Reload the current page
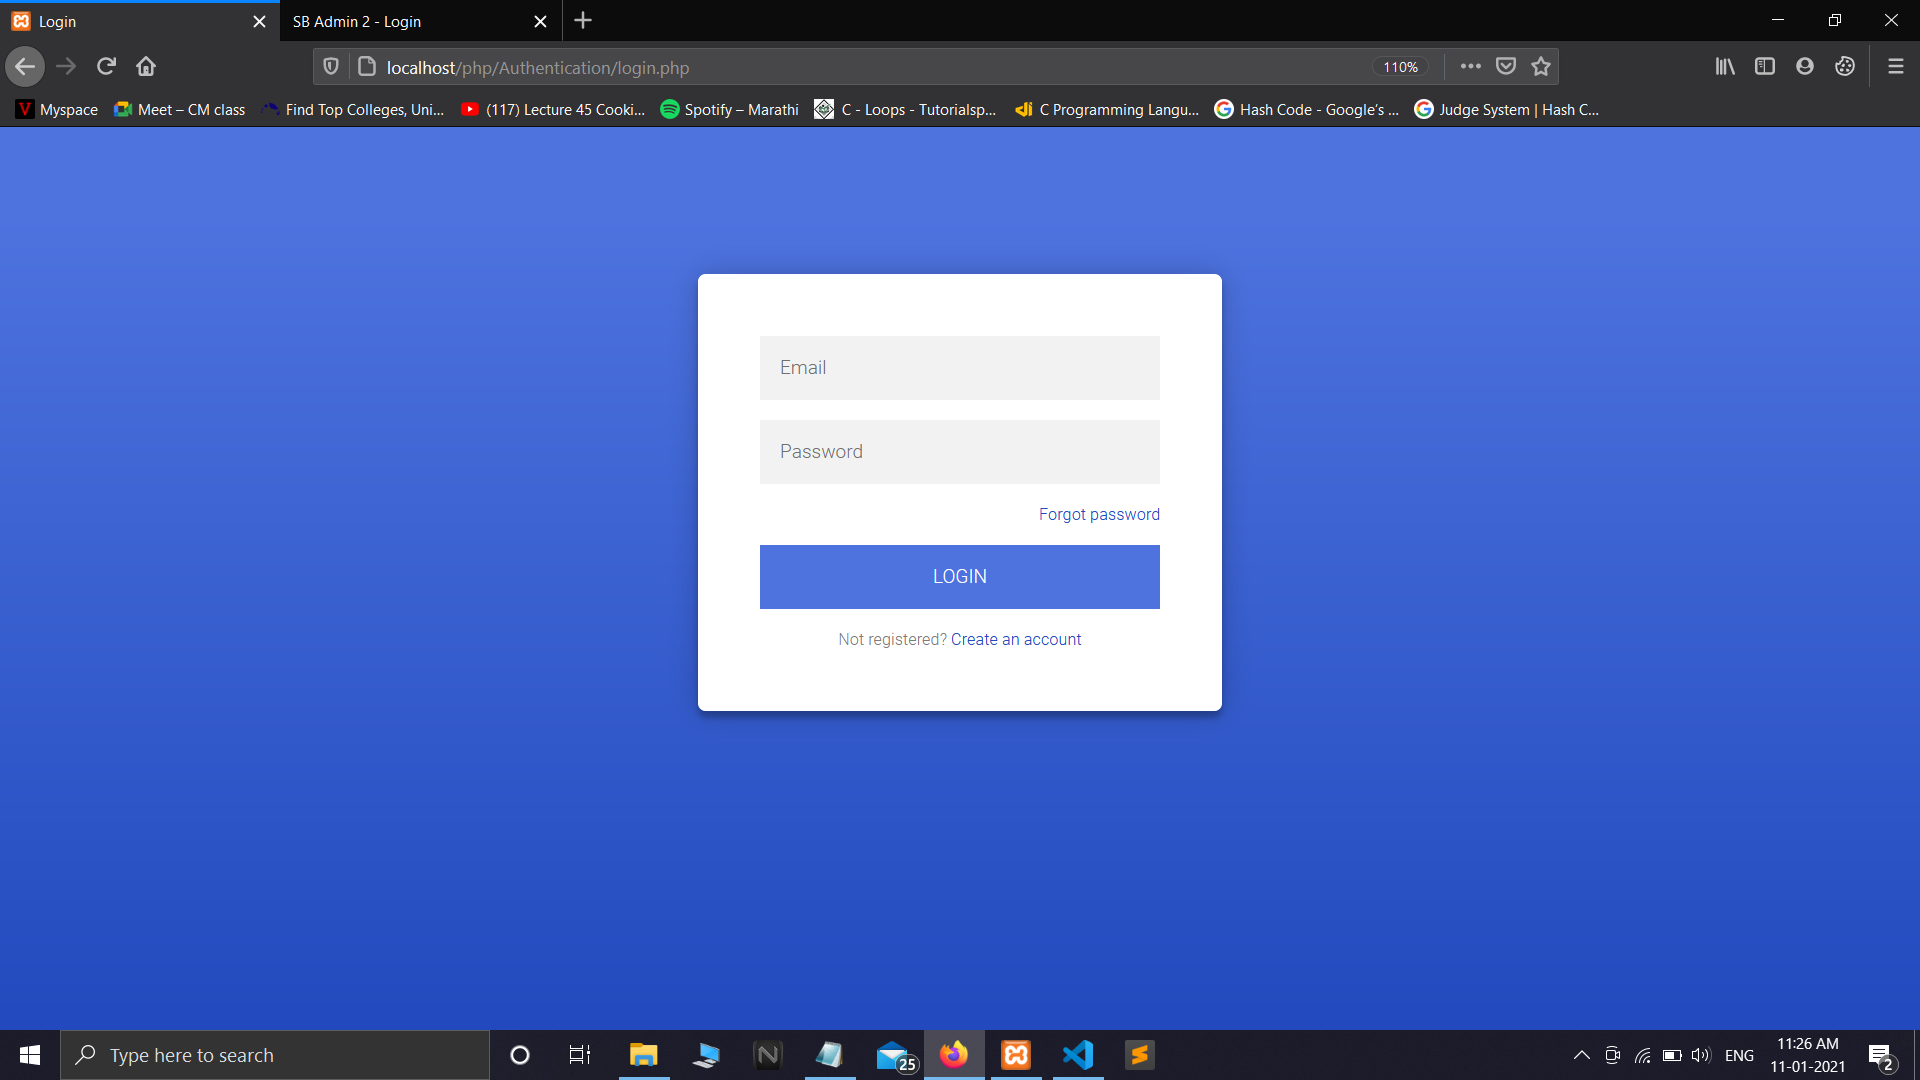The height and width of the screenshot is (1080, 1920). coord(105,66)
